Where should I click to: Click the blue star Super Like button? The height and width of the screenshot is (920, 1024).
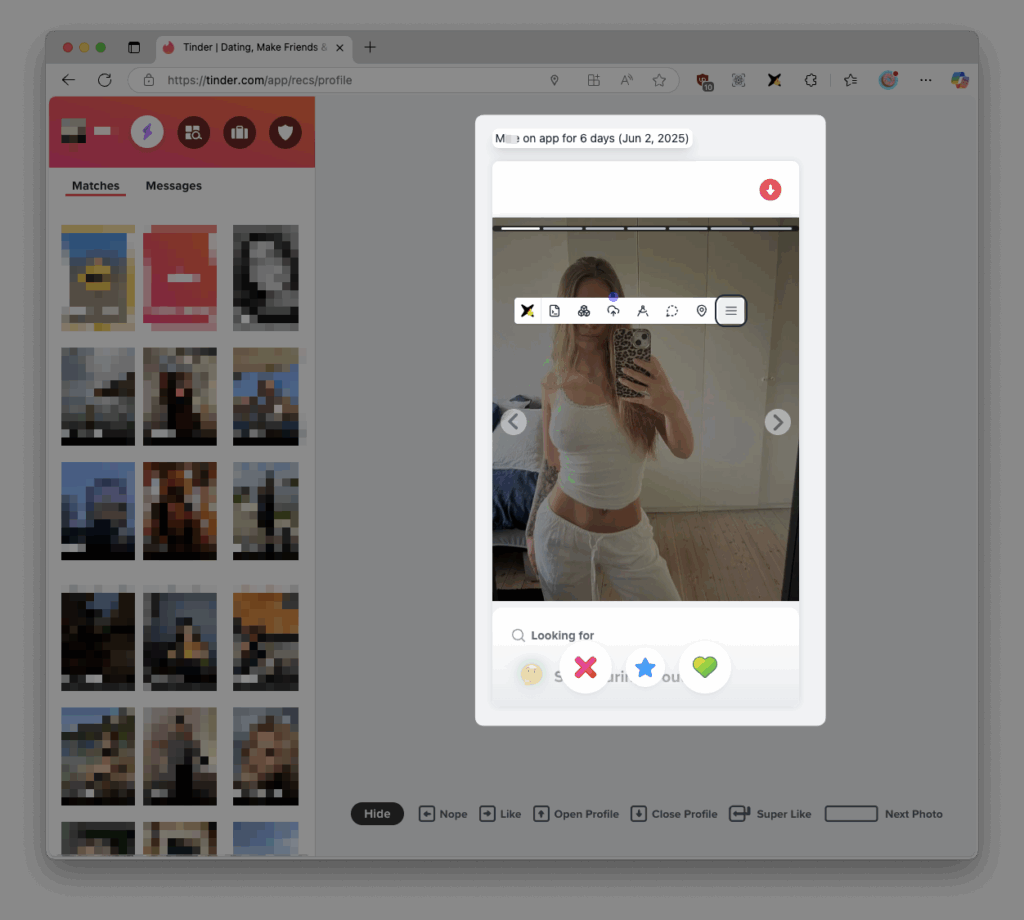645,667
